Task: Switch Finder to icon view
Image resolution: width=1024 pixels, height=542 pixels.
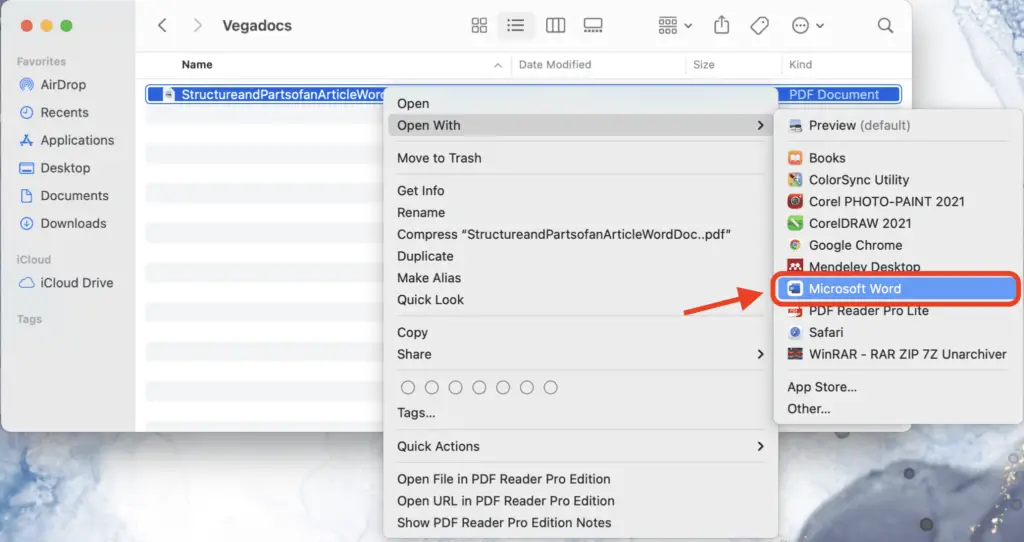Action: click(479, 25)
